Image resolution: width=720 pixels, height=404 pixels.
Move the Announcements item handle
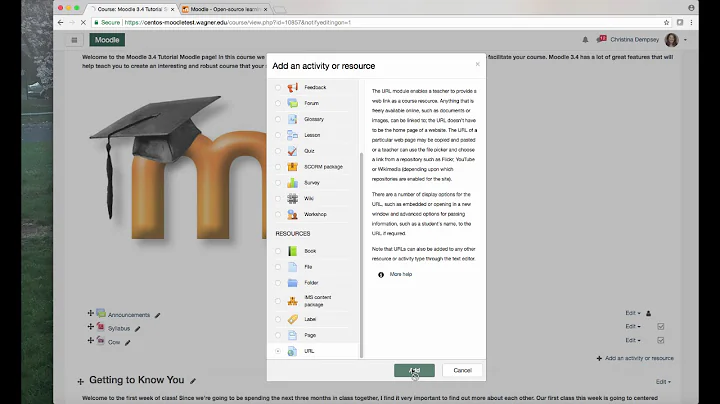point(90,313)
